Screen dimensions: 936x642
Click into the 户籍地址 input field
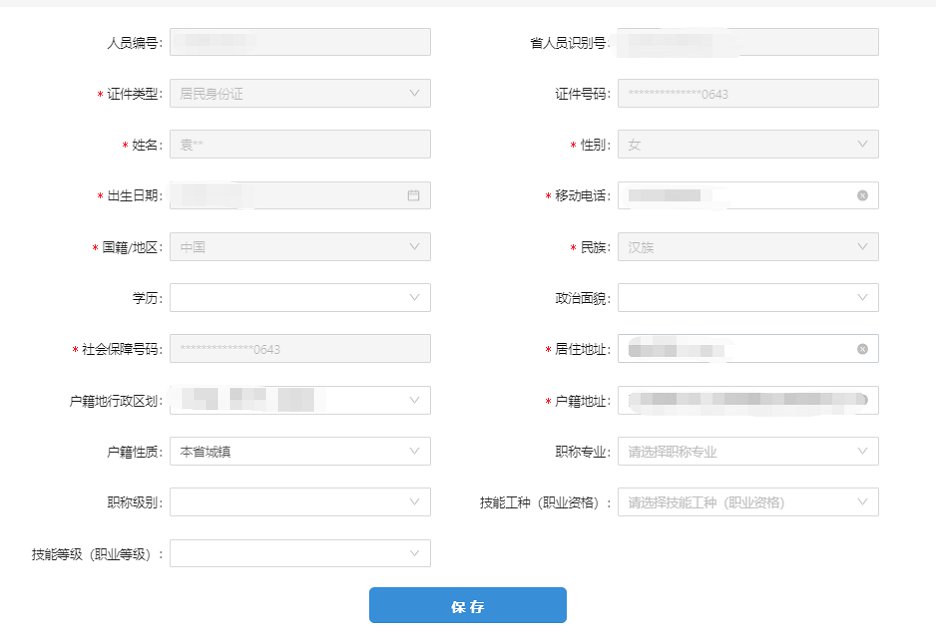[748, 400]
